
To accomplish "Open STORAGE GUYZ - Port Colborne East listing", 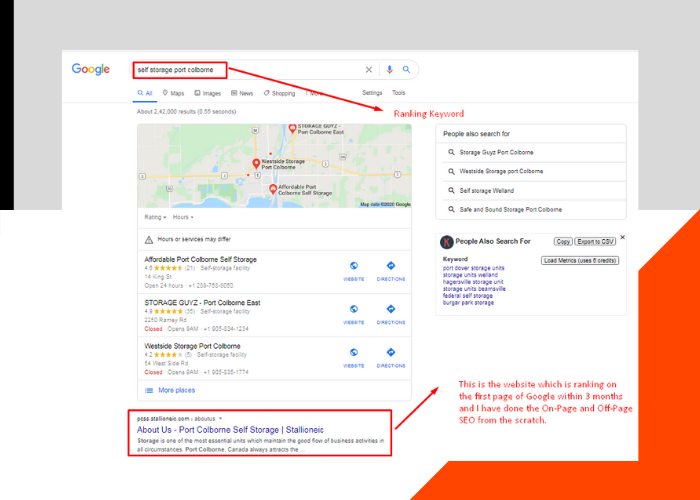I will [x=202, y=303].
